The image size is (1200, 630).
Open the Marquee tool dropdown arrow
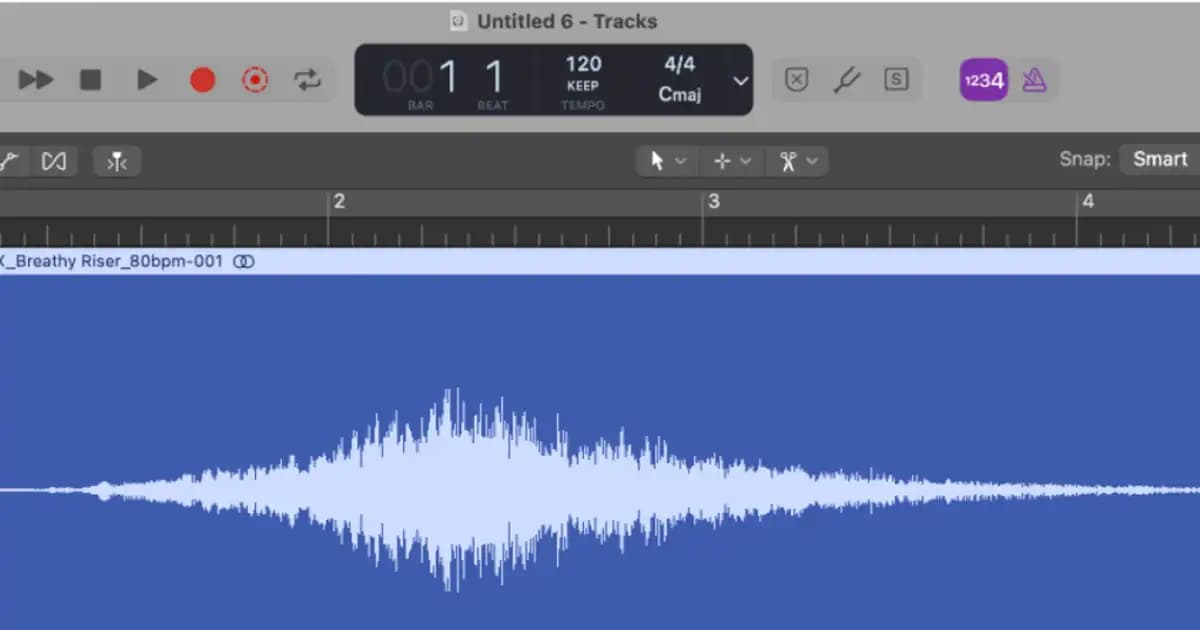[747, 161]
